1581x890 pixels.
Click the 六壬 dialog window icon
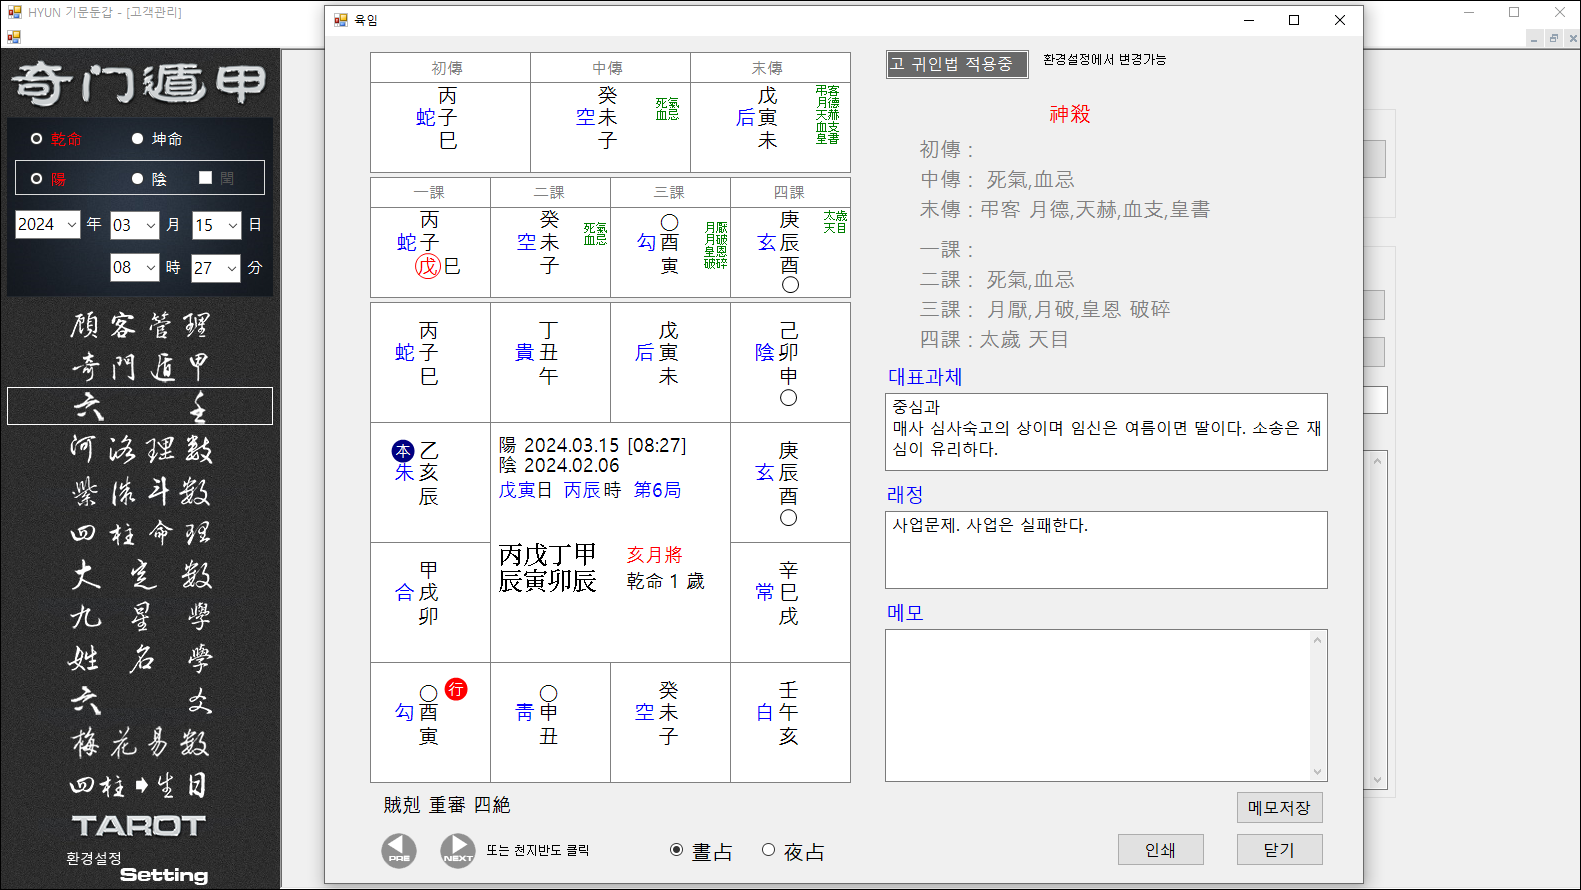(x=341, y=20)
